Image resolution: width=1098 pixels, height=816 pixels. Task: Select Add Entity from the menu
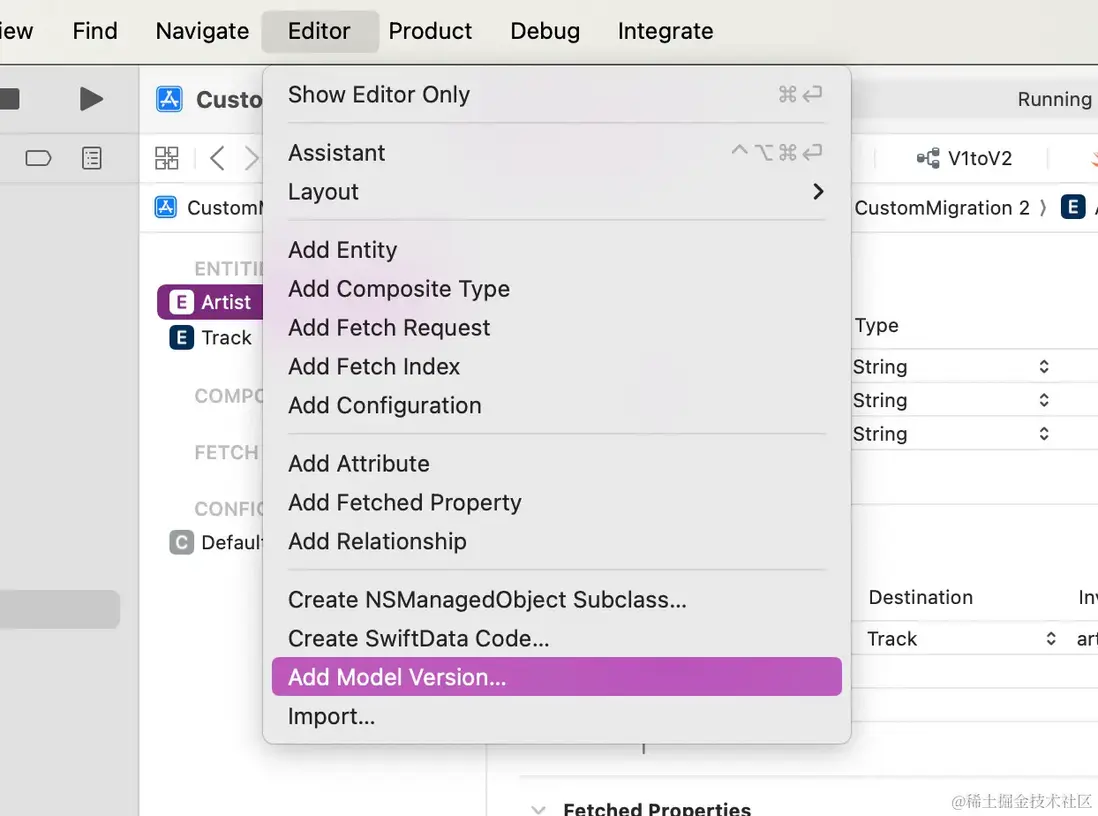[342, 250]
